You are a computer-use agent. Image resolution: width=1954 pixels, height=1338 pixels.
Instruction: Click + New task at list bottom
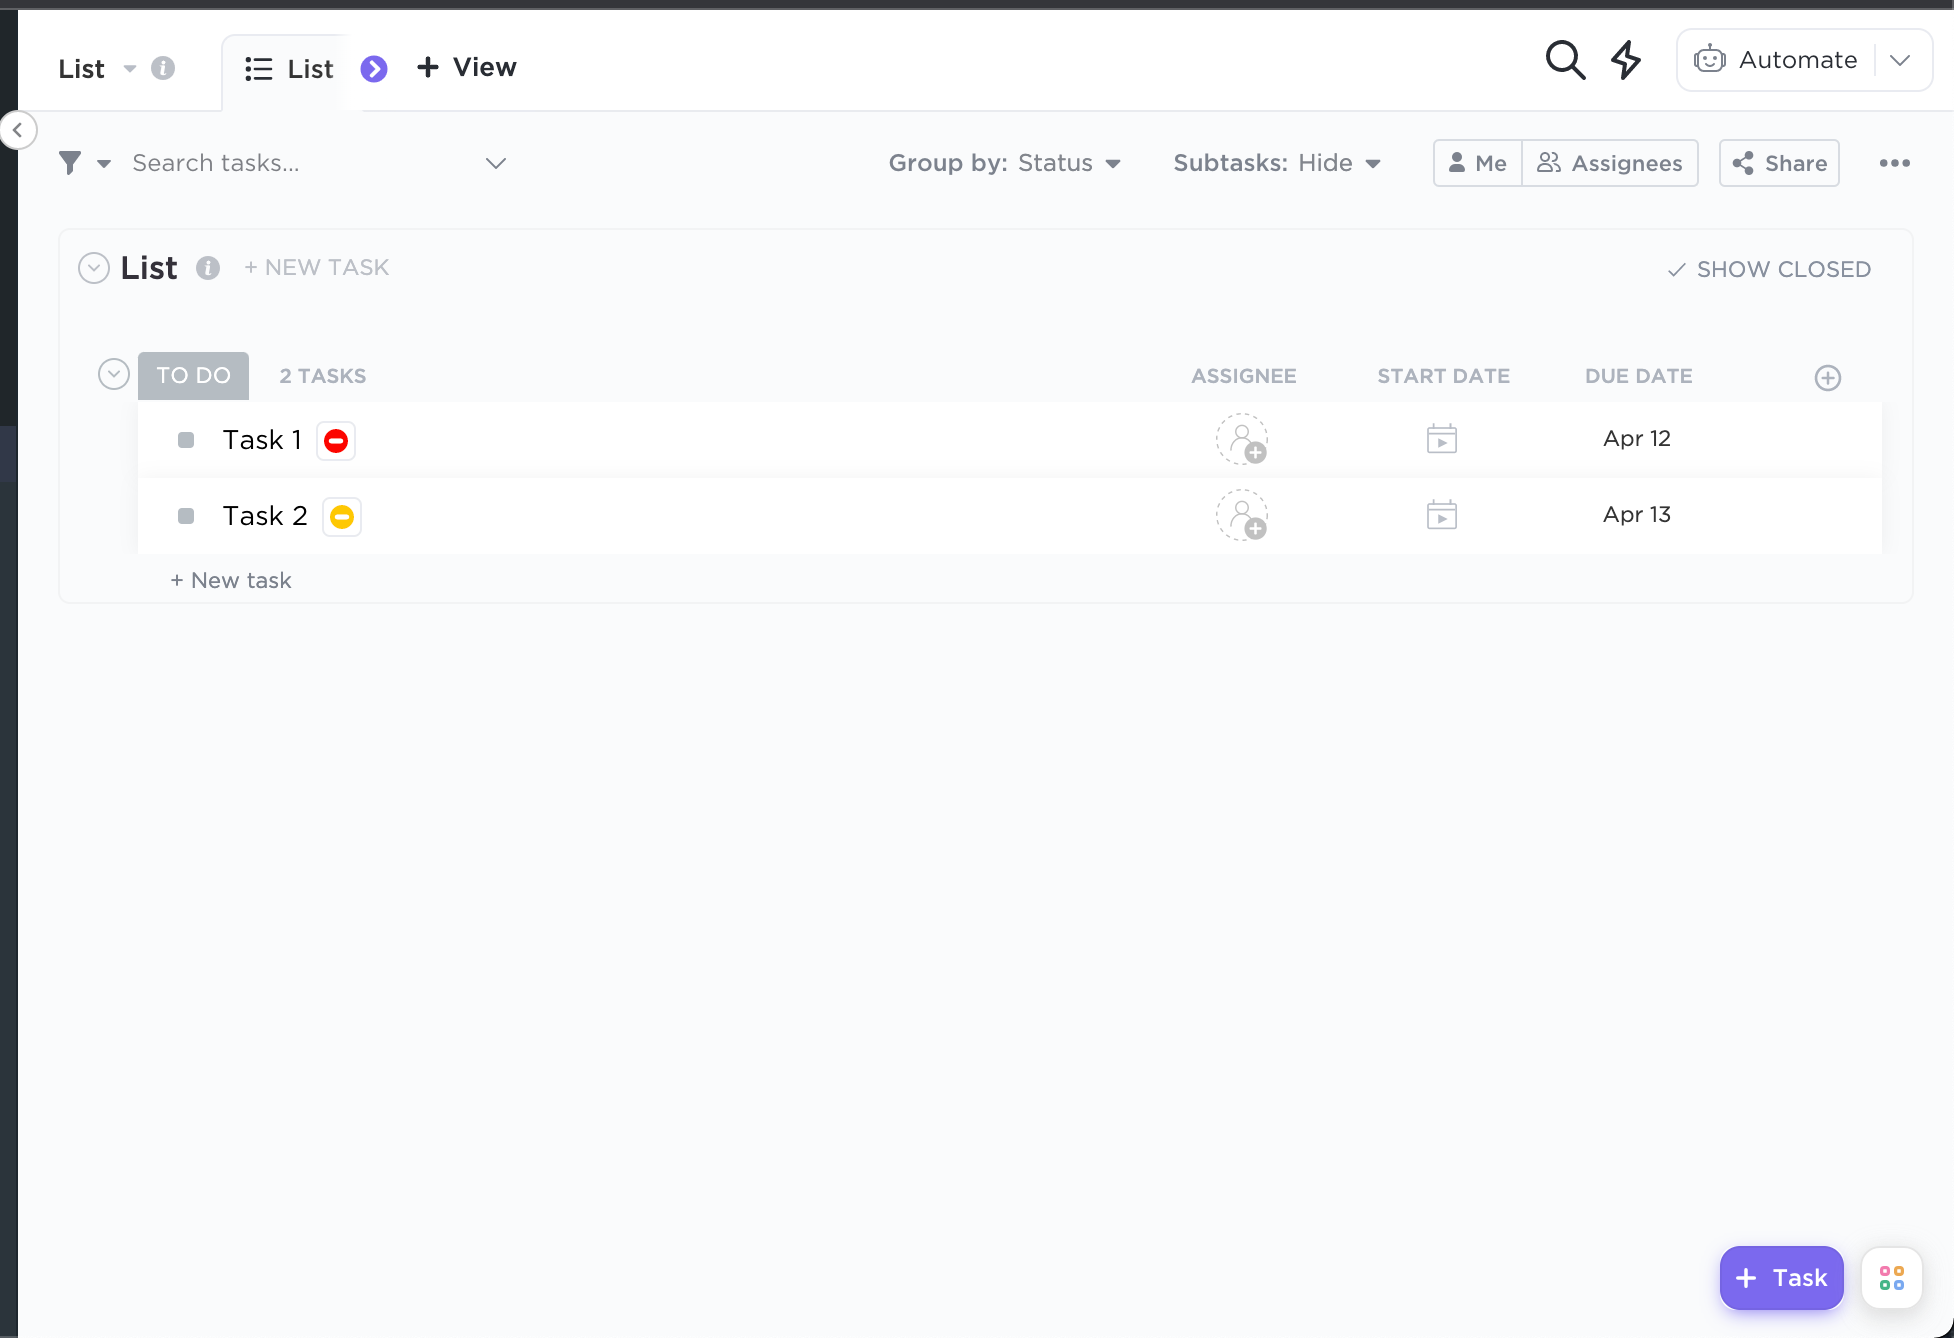pos(231,580)
